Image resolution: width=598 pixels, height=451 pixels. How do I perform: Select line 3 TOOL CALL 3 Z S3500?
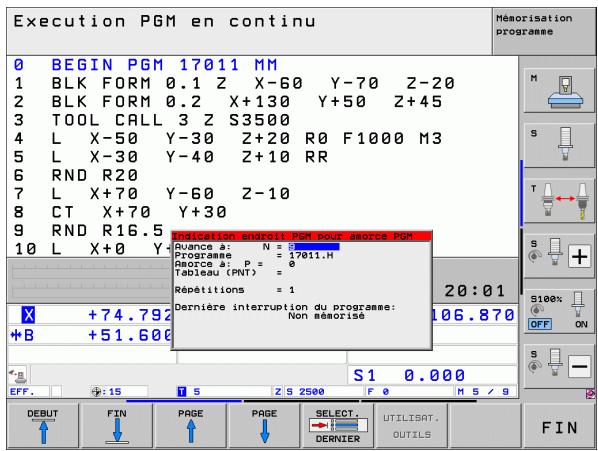152,120
